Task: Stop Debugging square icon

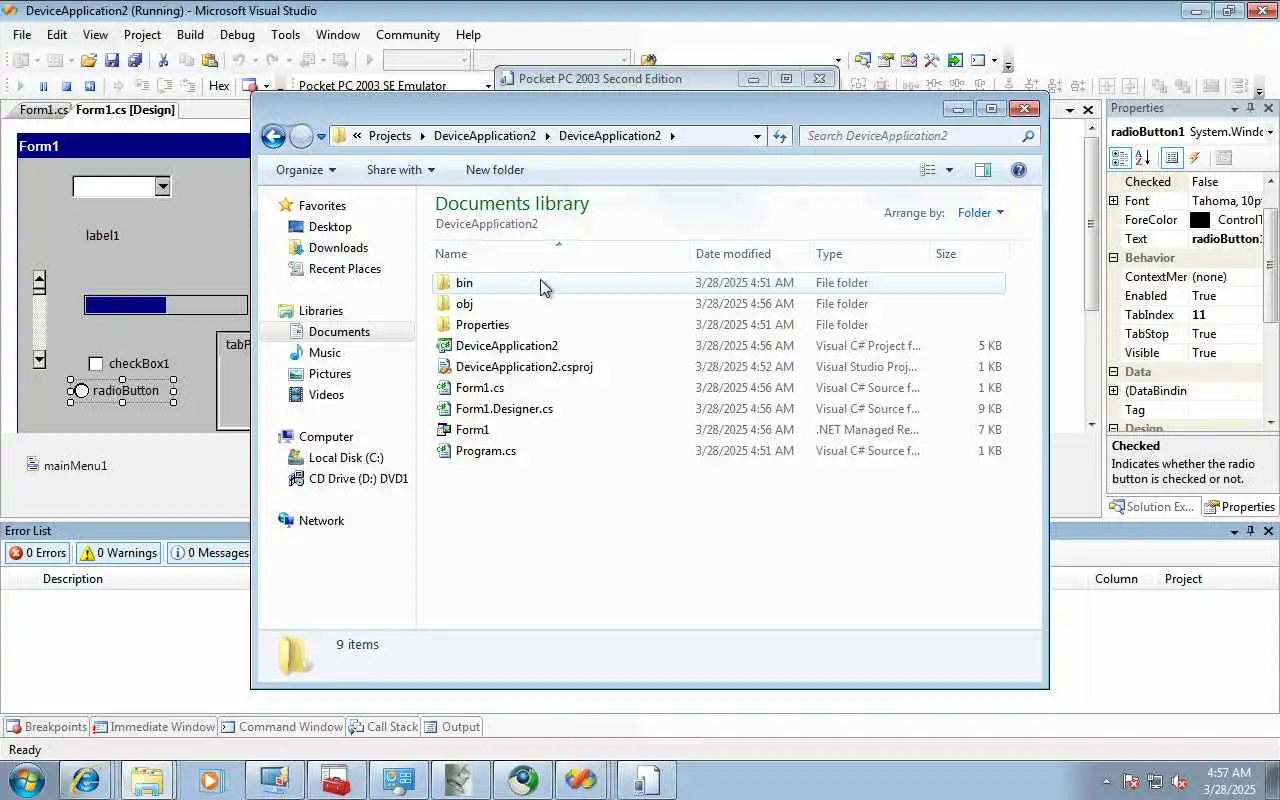Action: tap(66, 86)
